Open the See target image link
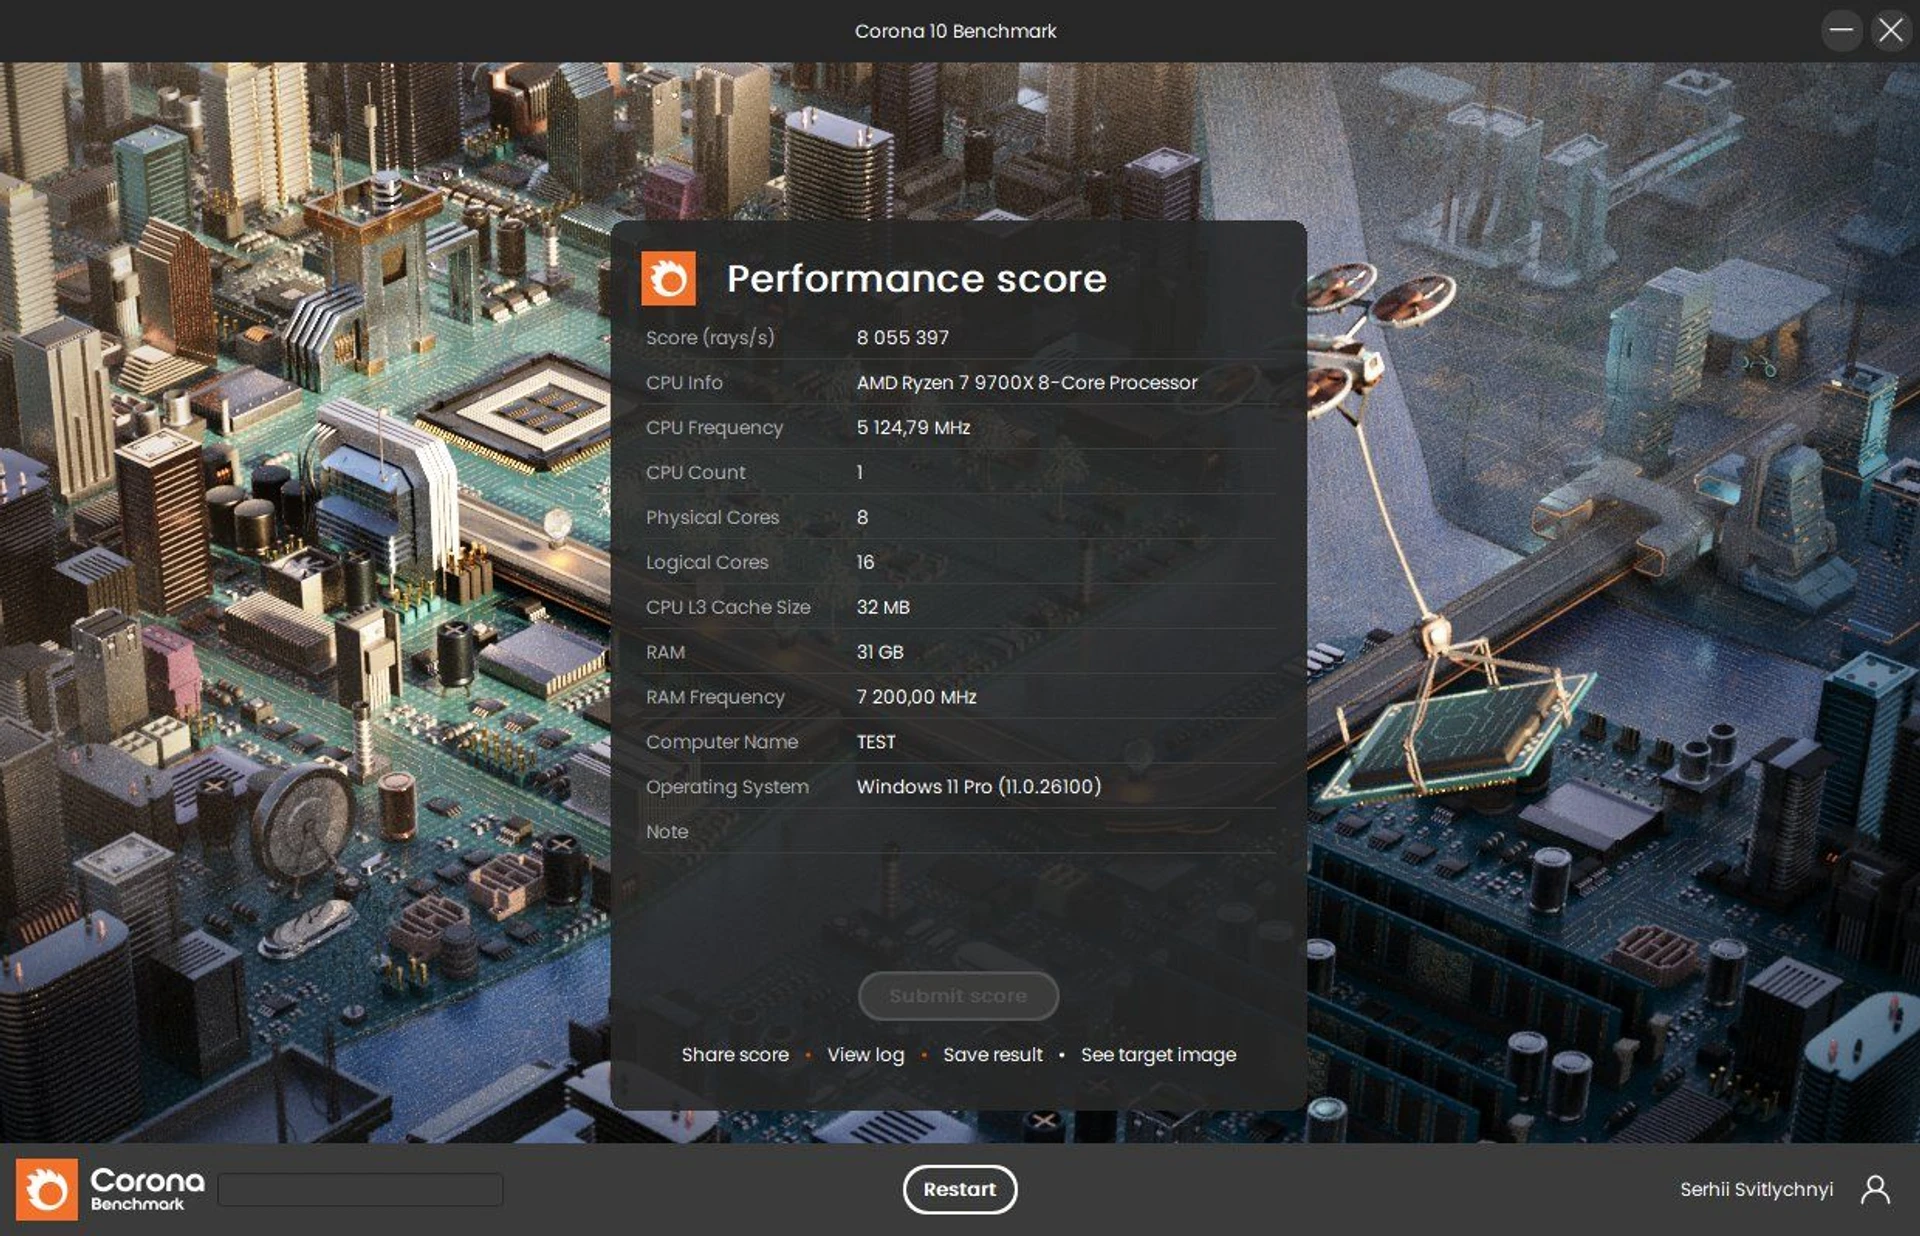 coord(1158,1055)
